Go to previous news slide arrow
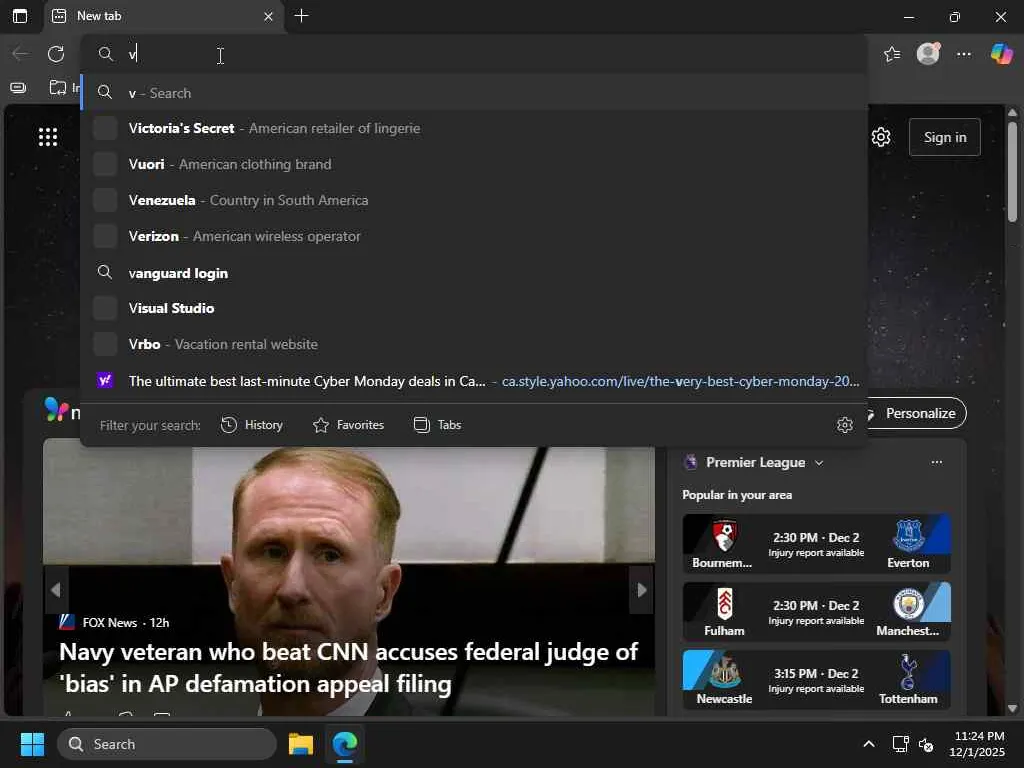Viewport: 1024px width, 768px height. pyautogui.click(x=56, y=590)
